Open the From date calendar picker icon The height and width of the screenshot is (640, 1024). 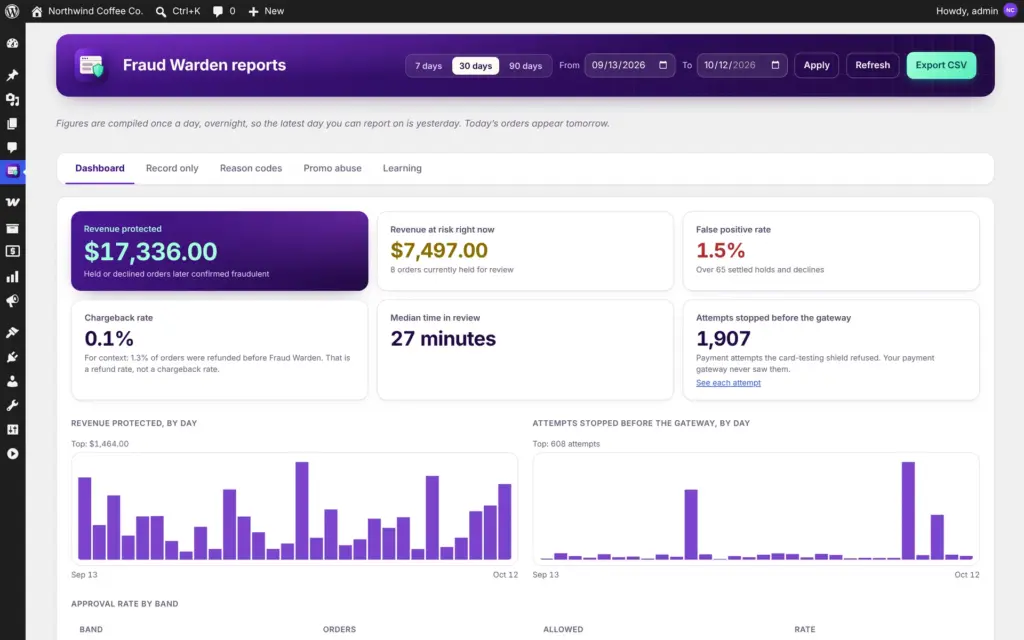pyautogui.click(x=663, y=65)
